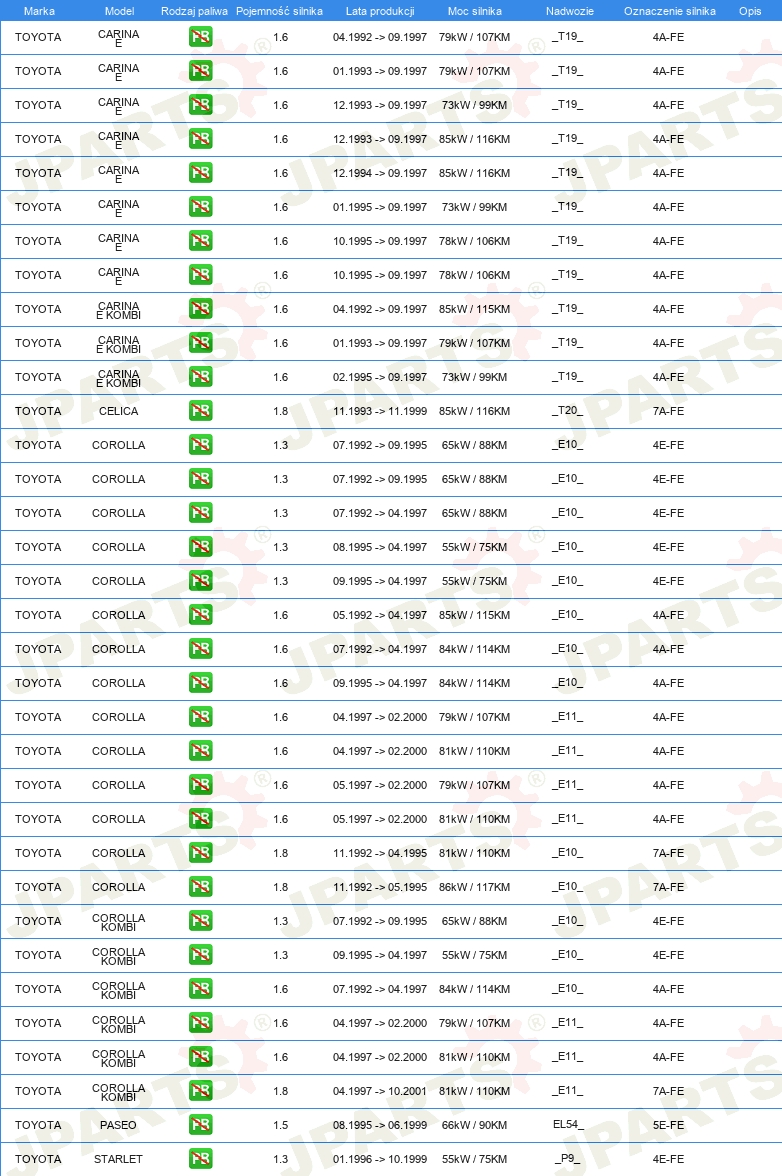Select fuel icon for Carina E 04.1992 79kW row
The height and width of the screenshot is (1176, 782).
point(200,37)
